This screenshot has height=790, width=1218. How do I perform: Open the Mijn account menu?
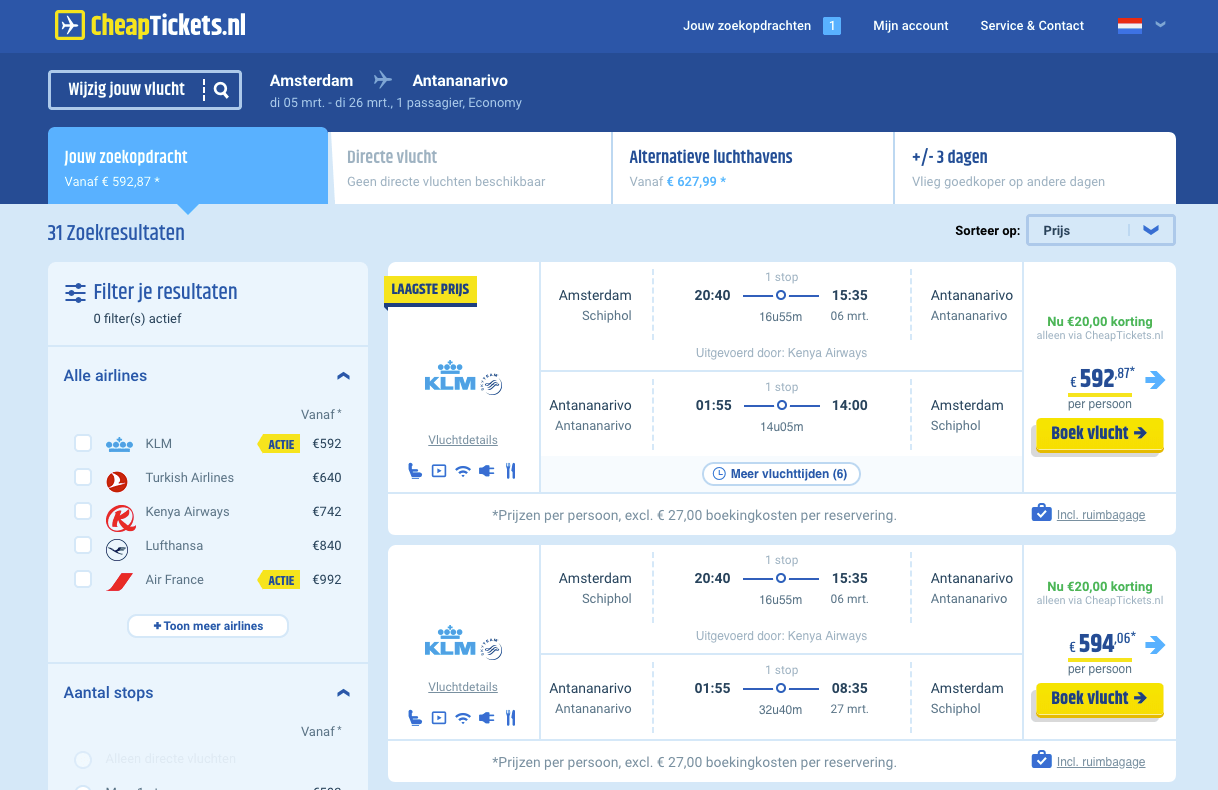point(910,26)
